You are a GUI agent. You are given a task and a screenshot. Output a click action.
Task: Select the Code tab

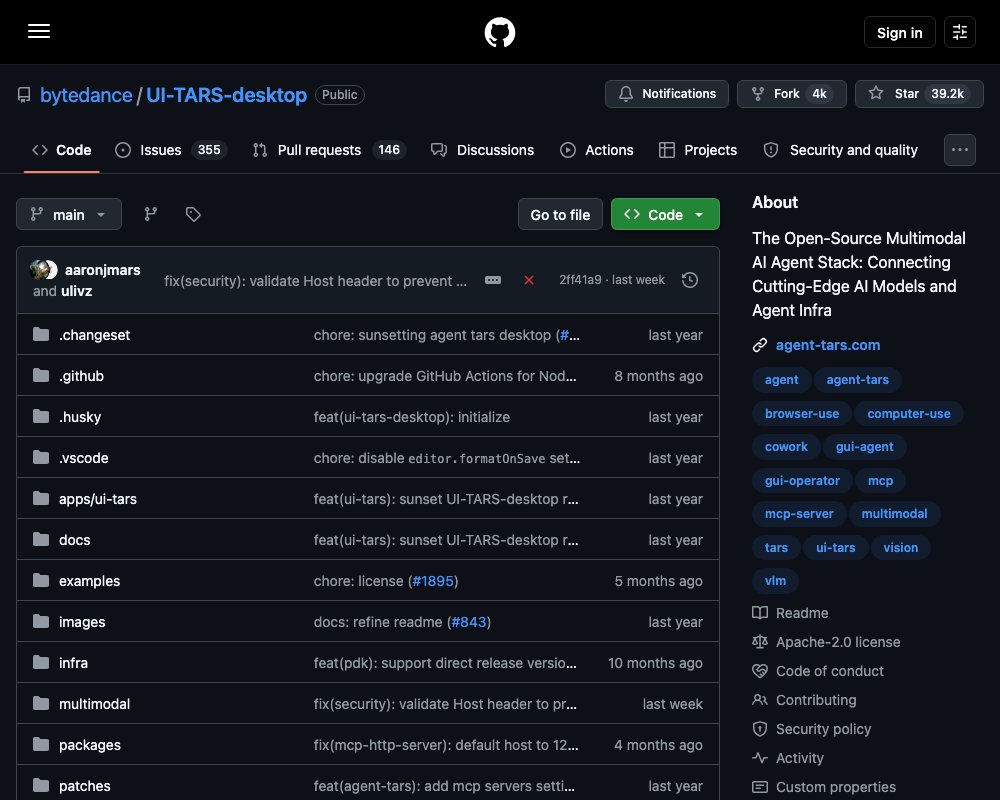pos(62,150)
